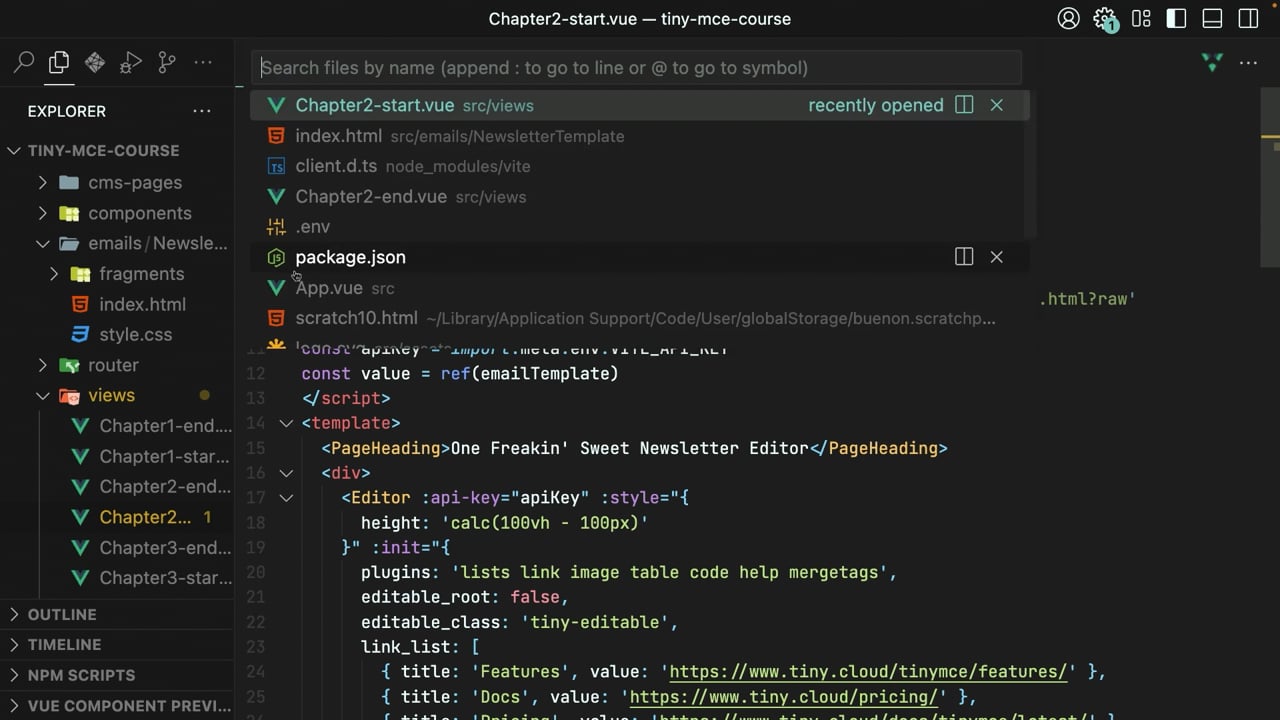1280x720 pixels.
Task: Pick the .env file result
Action: pos(639,227)
